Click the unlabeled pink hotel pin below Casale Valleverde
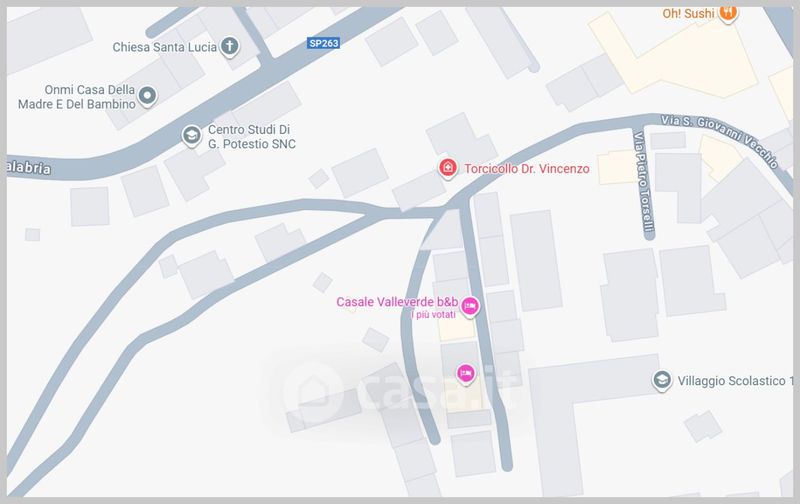800x504 pixels. click(x=465, y=374)
